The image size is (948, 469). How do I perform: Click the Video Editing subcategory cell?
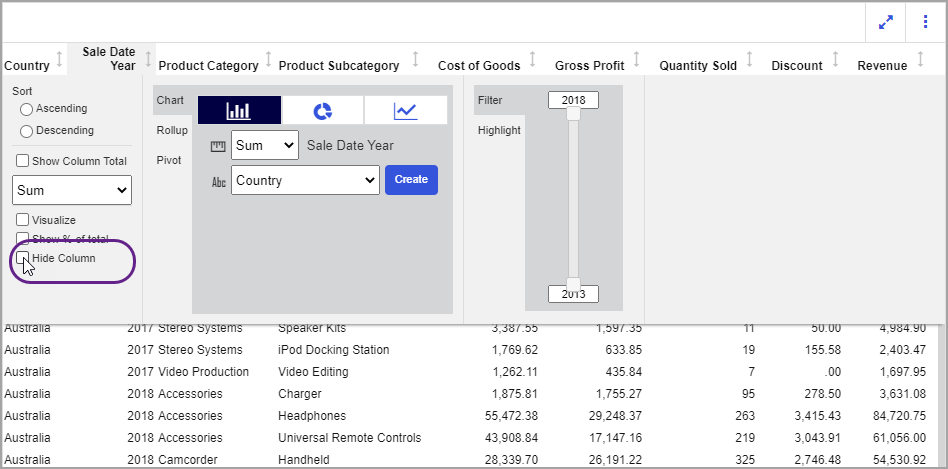coord(313,372)
